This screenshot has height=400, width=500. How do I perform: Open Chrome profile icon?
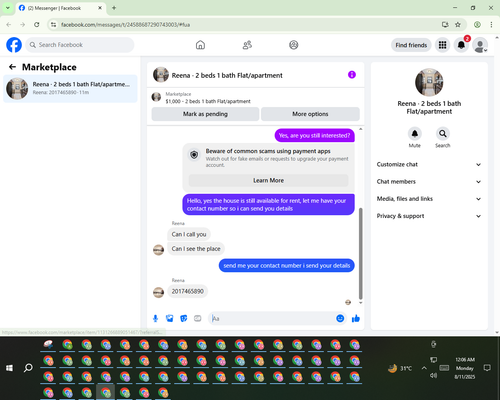coord(477,25)
